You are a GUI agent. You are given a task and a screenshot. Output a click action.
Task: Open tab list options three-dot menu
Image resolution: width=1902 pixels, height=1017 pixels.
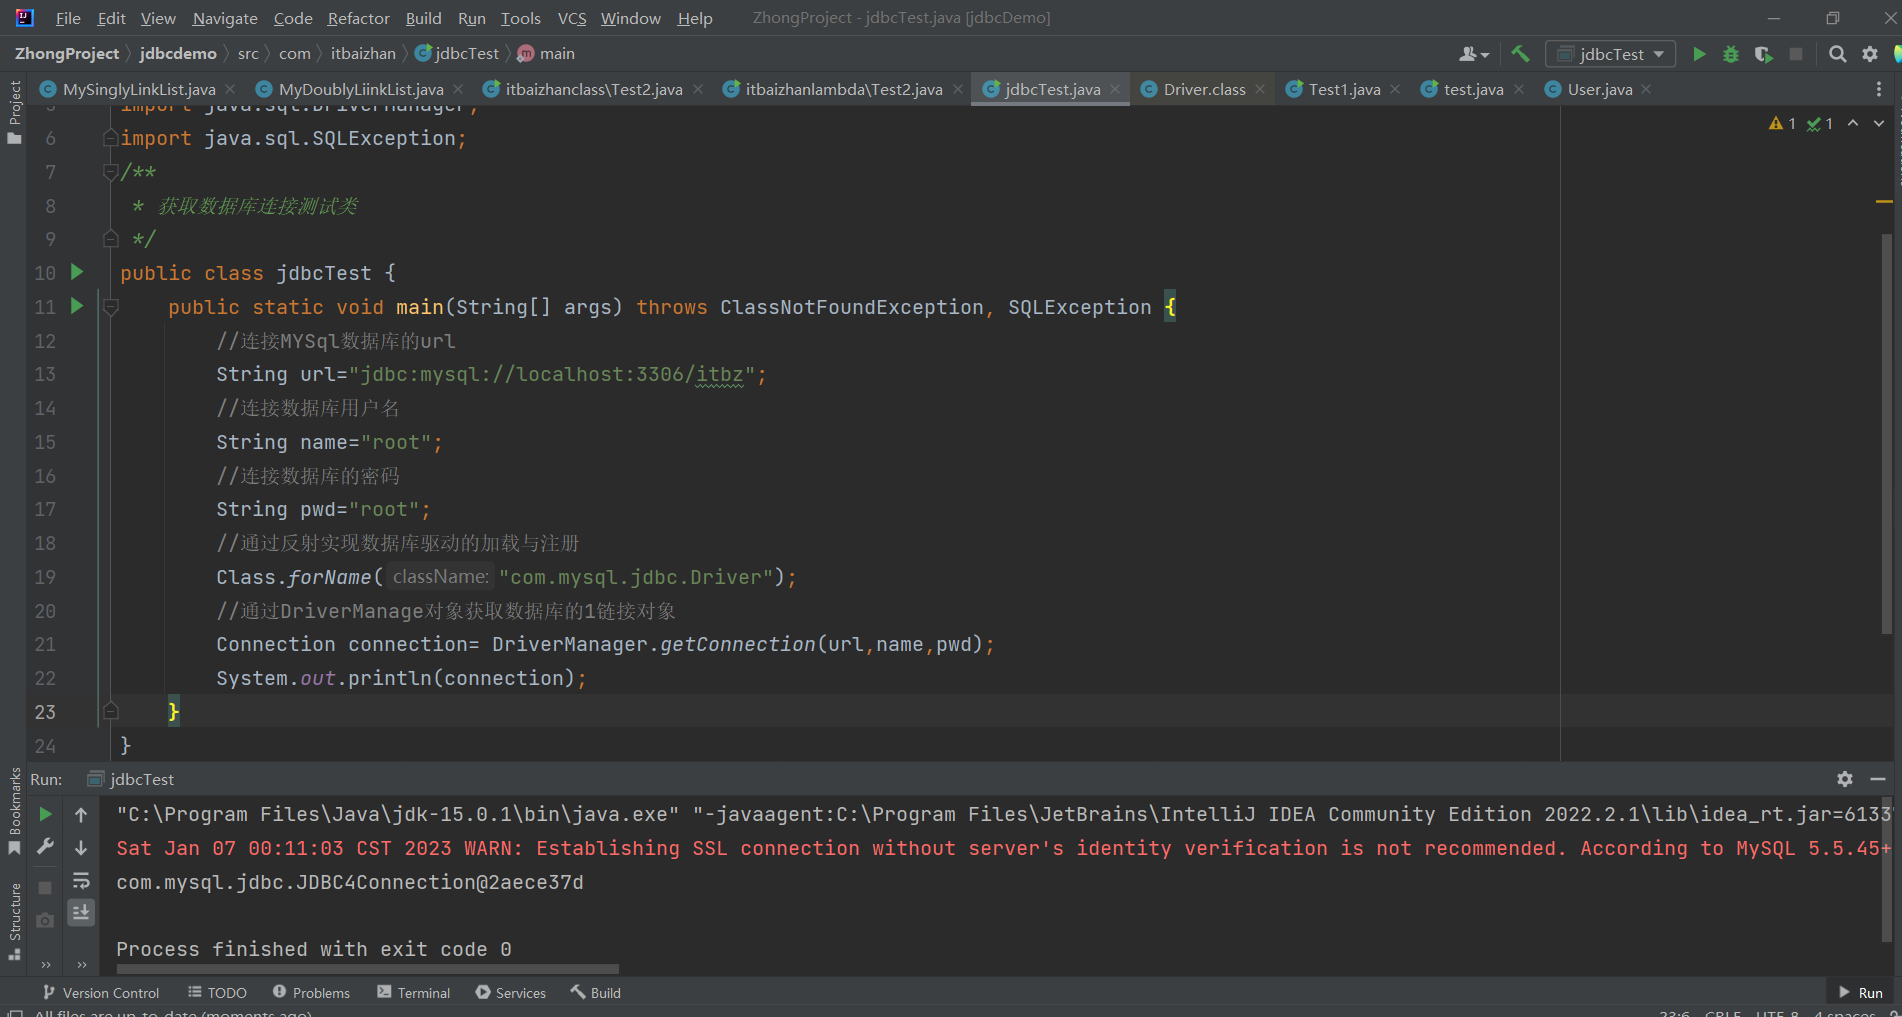1879,89
